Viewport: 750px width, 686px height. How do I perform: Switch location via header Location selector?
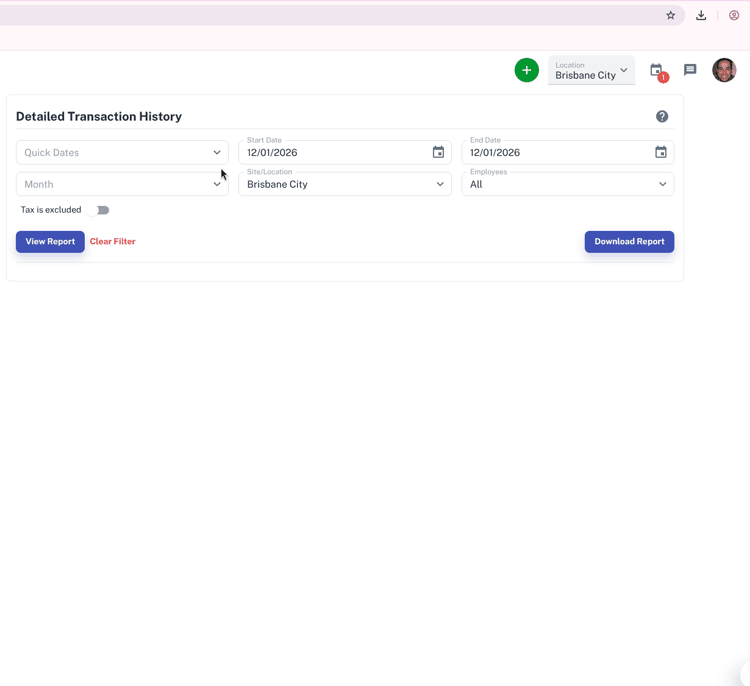(591, 71)
